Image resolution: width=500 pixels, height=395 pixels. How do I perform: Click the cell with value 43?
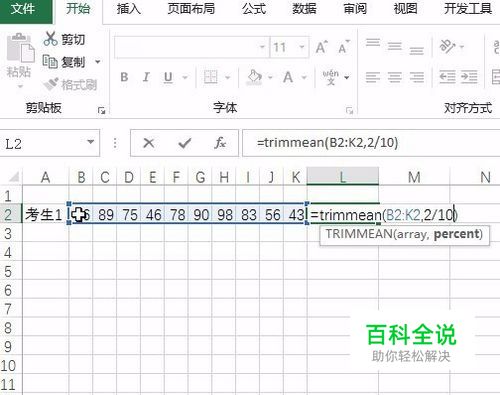tap(295, 214)
